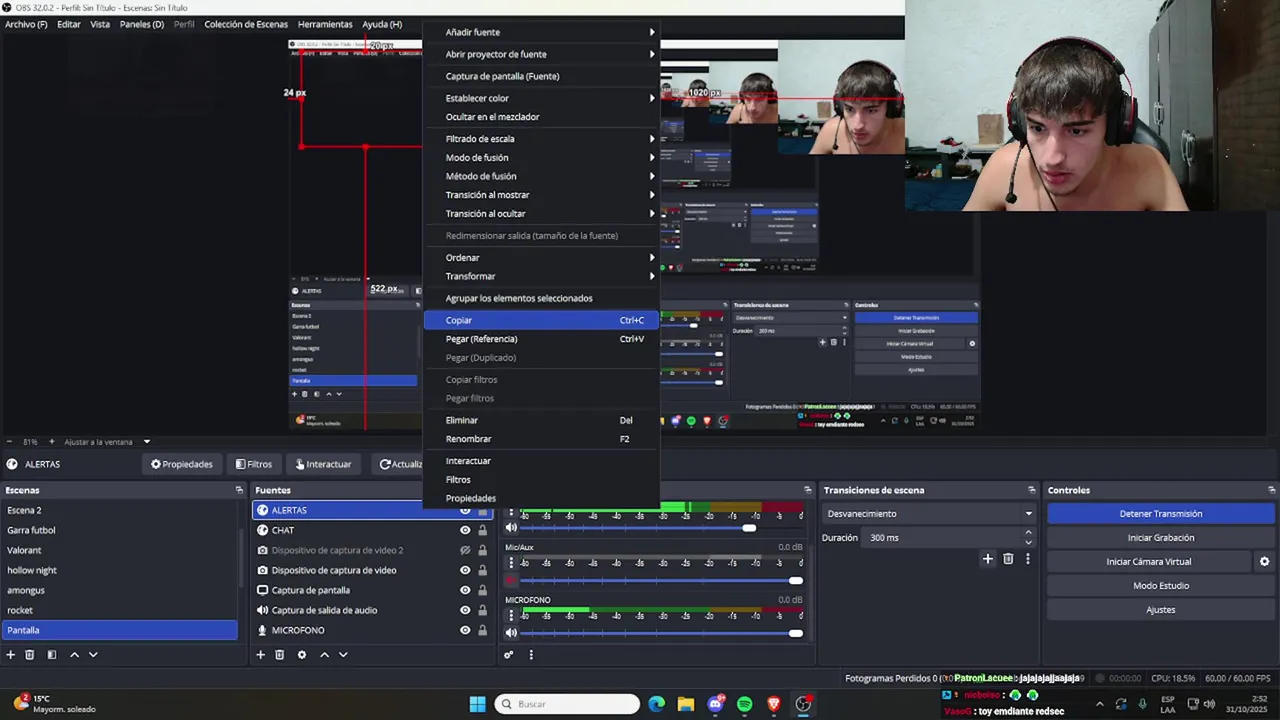Open virtual camera settings gear
The width and height of the screenshot is (1280, 720).
pos(1265,562)
